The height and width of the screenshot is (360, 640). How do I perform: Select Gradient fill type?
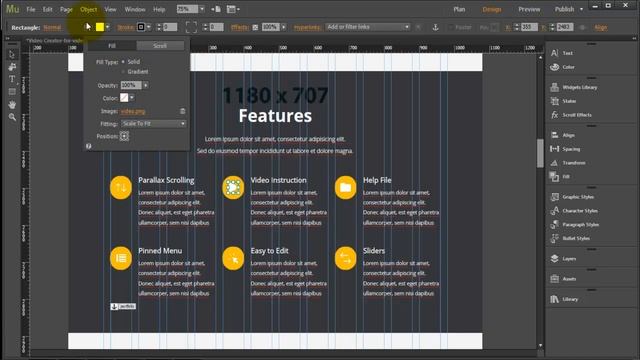(x=135, y=71)
